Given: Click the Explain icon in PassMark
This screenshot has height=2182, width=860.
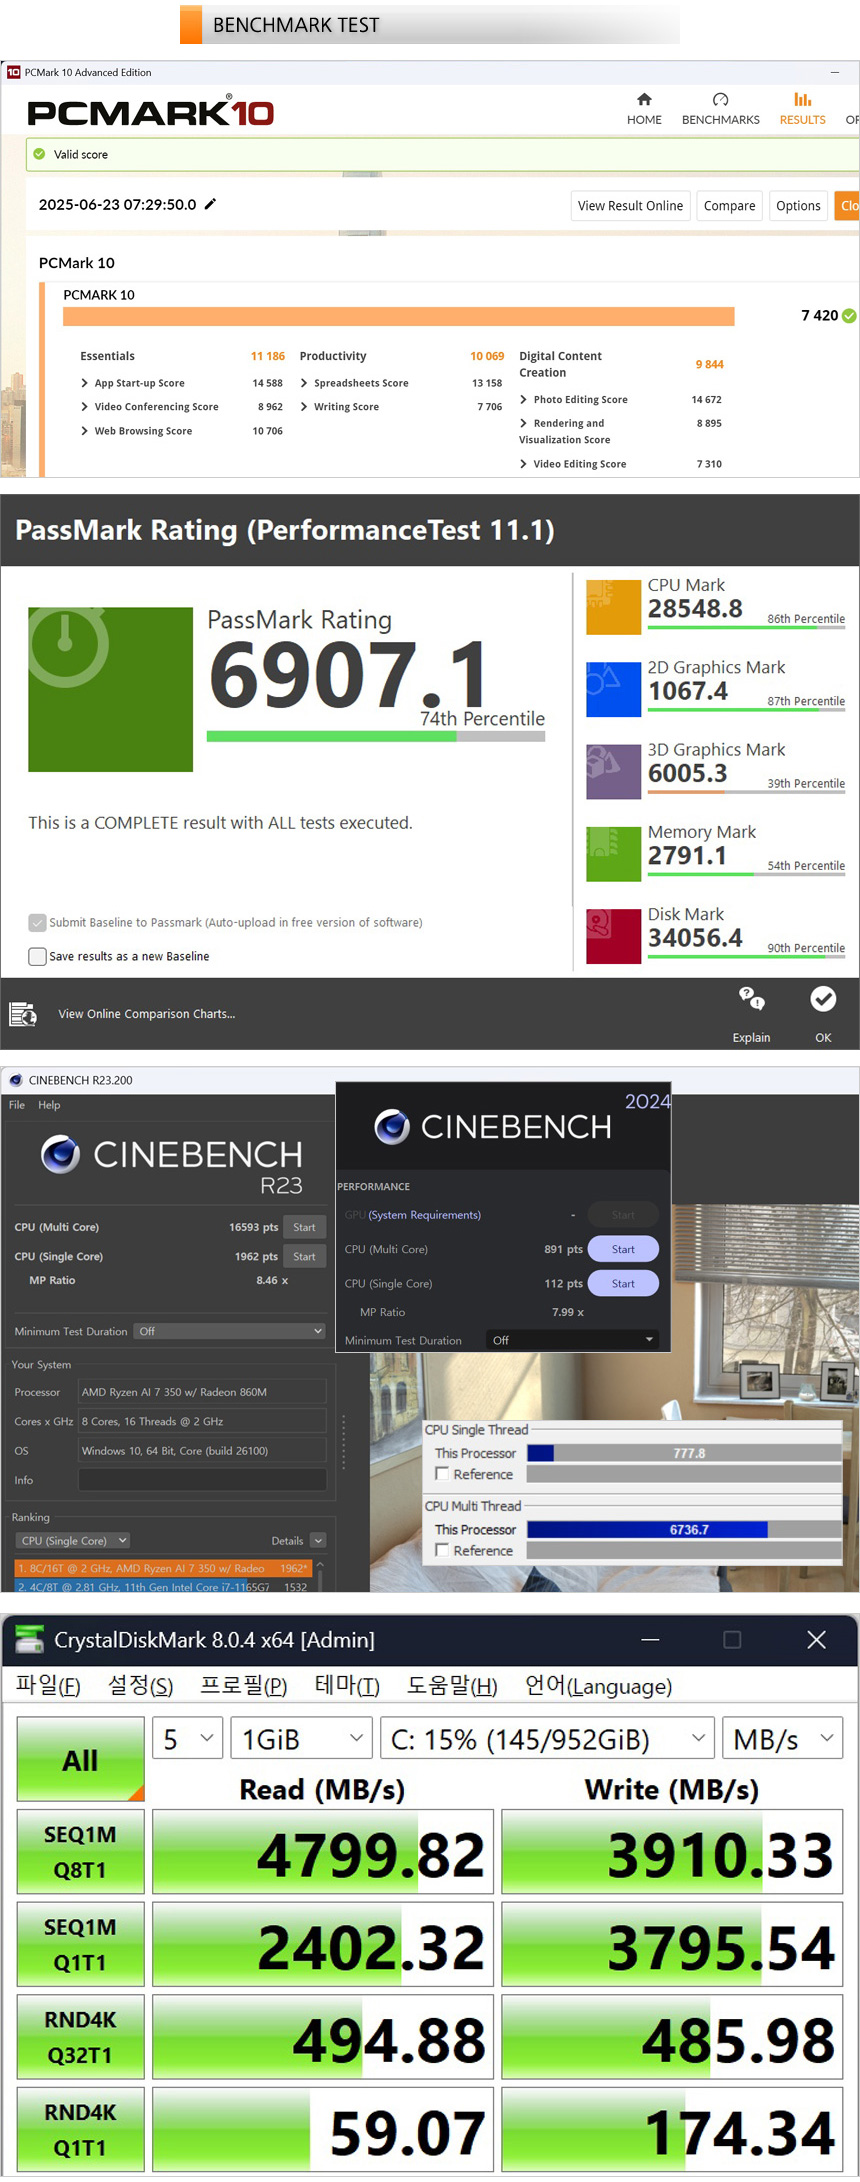Looking at the screenshot, I should click(x=751, y=999).
